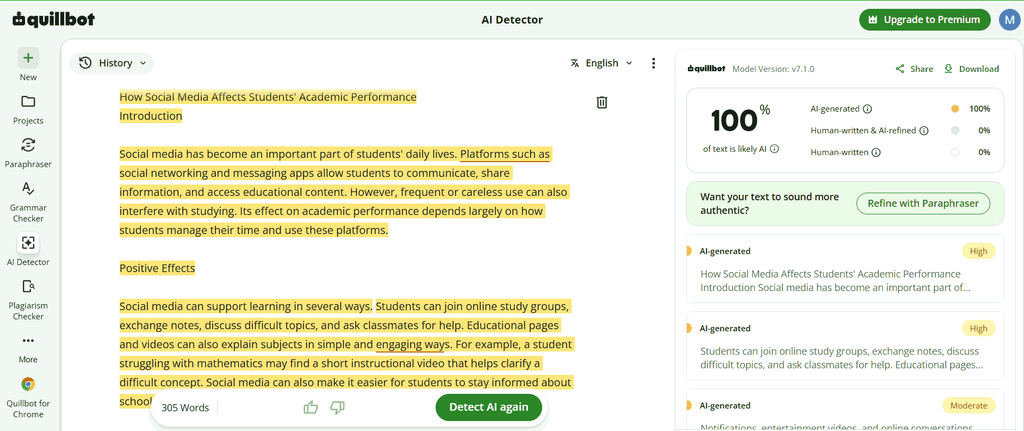Click the QuillBot logo

click(x=54, y=20)
